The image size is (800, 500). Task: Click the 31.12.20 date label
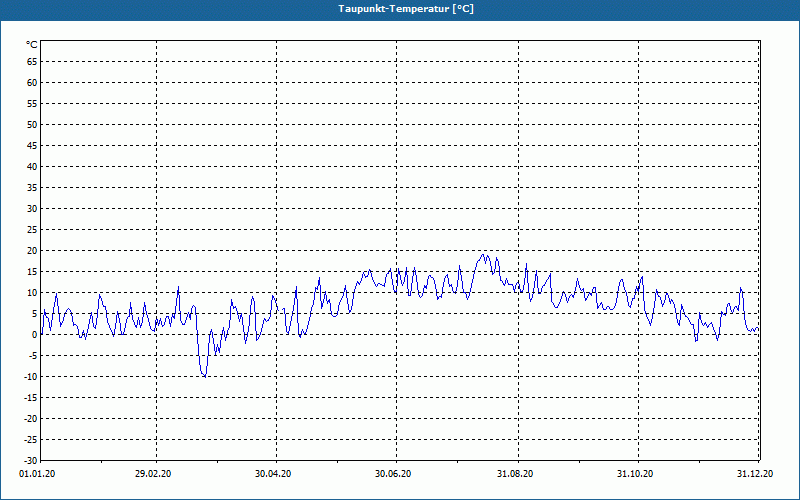point(755,474)
